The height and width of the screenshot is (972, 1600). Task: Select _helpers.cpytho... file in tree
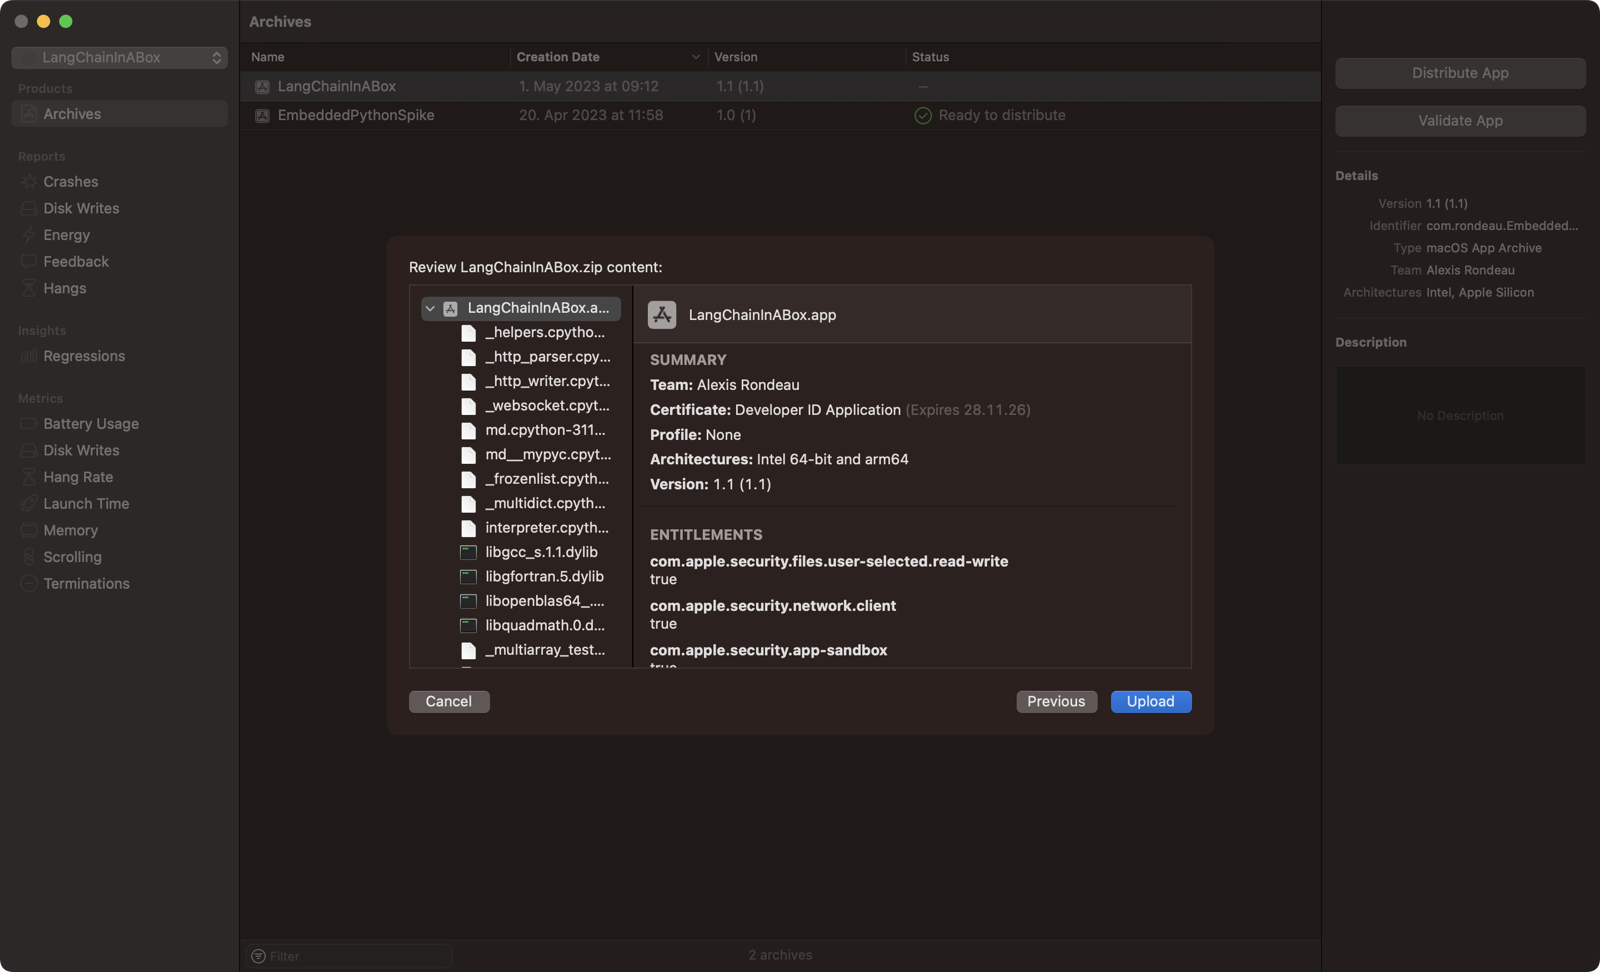pyautogui.click(x=545, y=333)
